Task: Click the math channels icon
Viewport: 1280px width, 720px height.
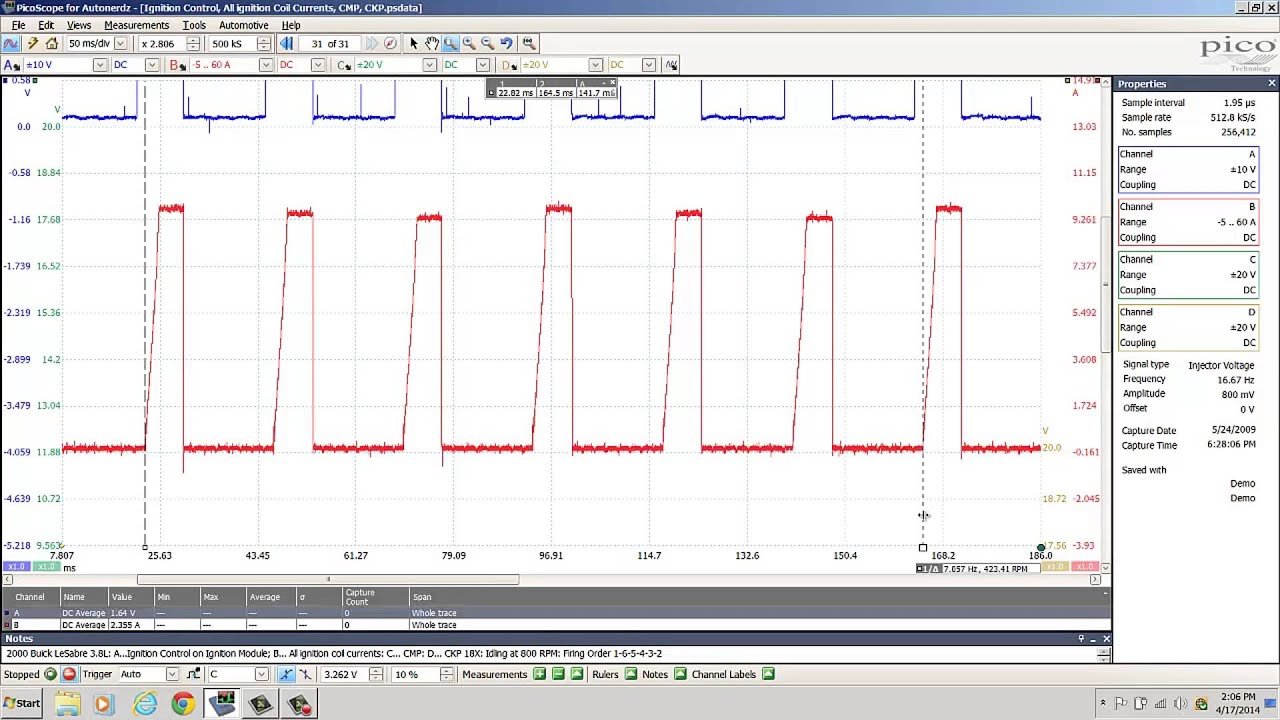Action: [671, 65]
